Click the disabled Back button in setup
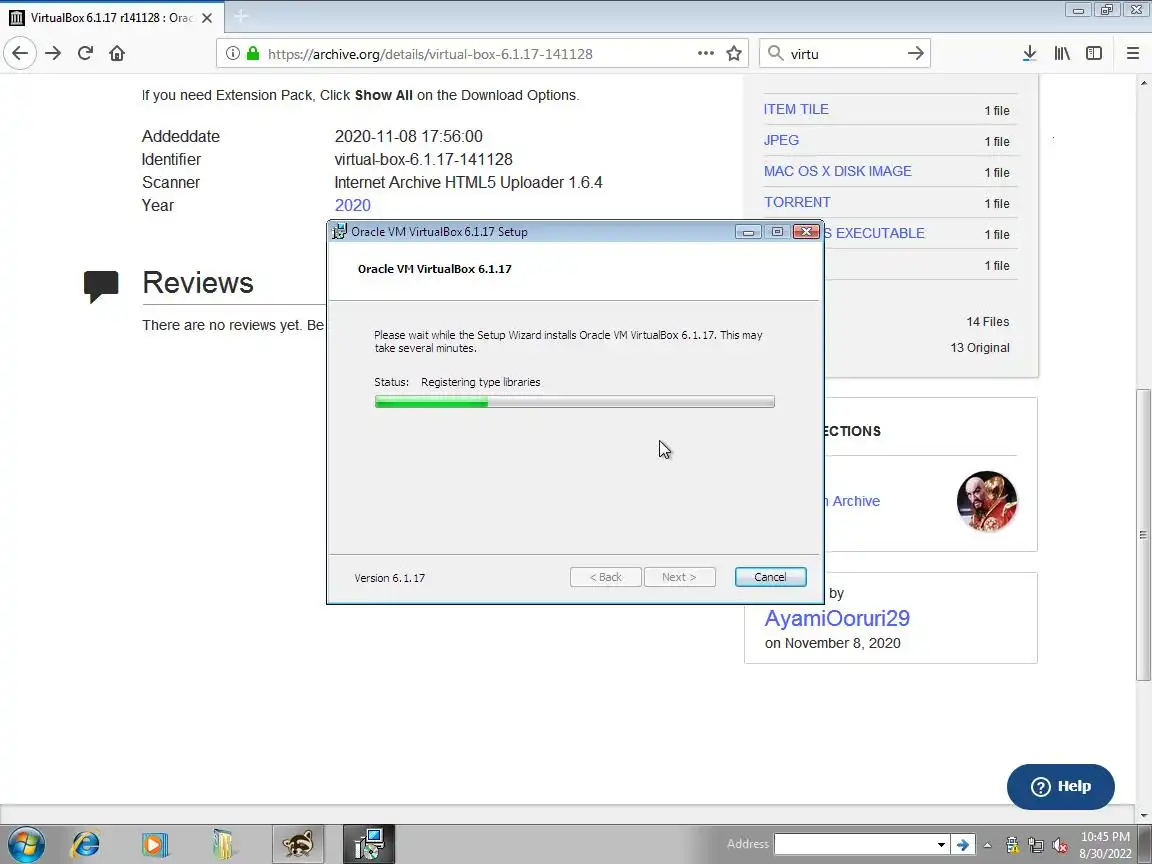 [605, 577]
